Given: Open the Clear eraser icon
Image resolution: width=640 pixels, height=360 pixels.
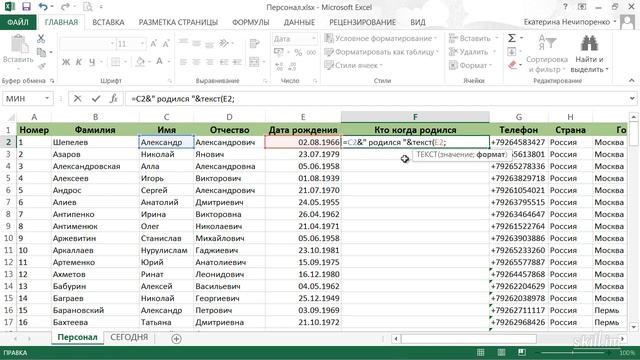Looking at the screenshot, I should 513,65.
